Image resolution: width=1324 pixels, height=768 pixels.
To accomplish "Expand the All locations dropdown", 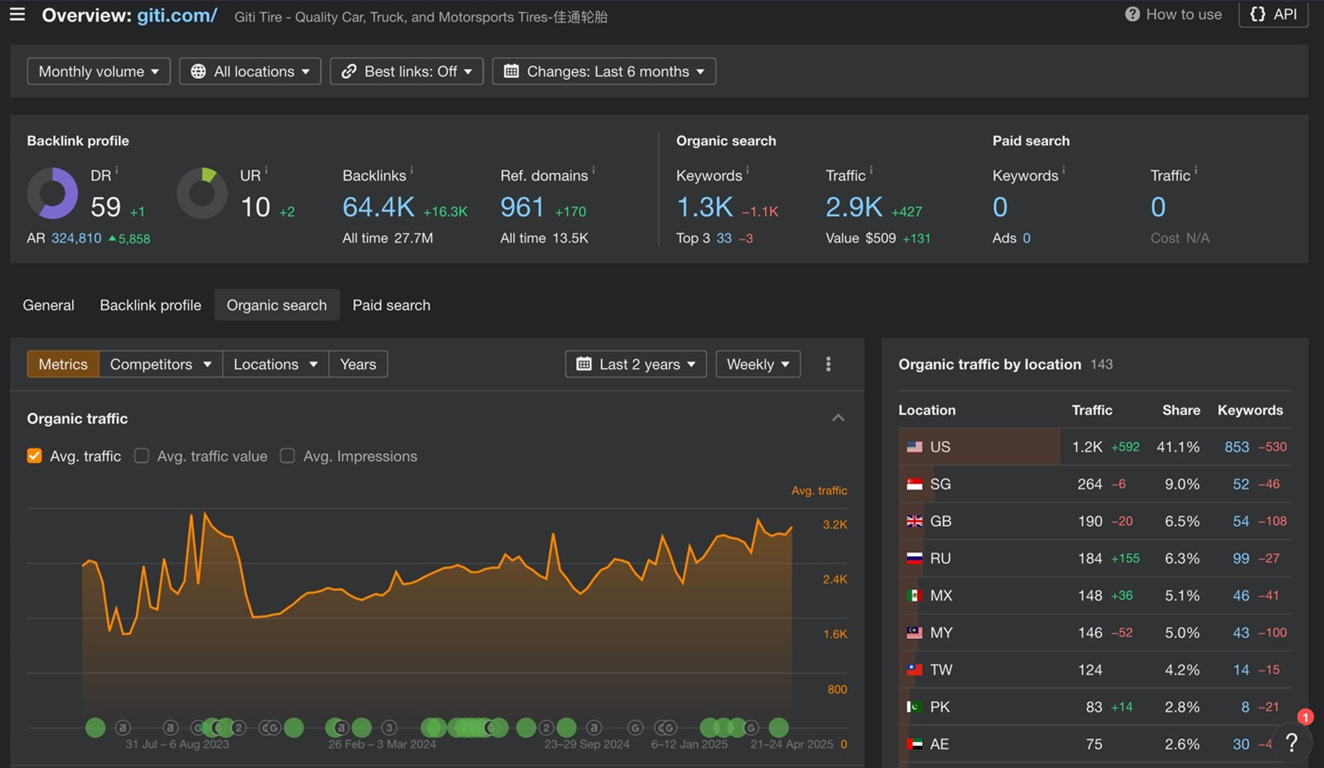I will [x=250, y=71].
